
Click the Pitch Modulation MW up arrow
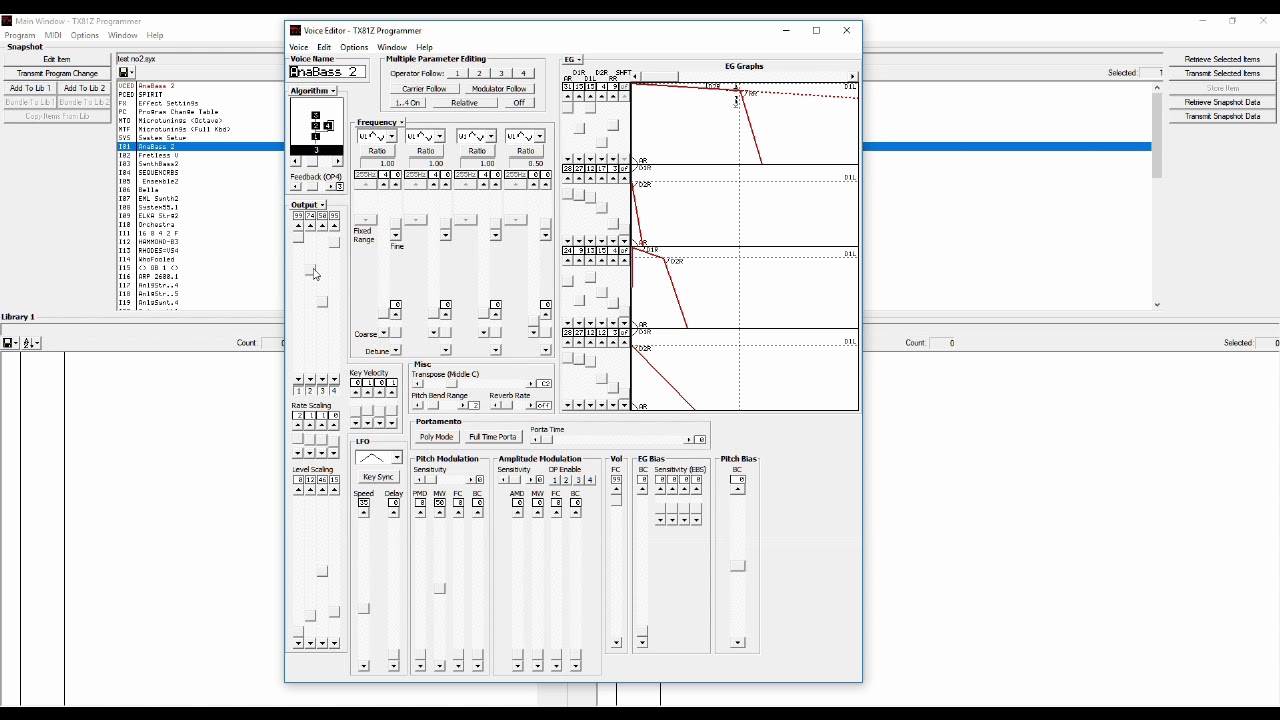(x=440, y=513)
